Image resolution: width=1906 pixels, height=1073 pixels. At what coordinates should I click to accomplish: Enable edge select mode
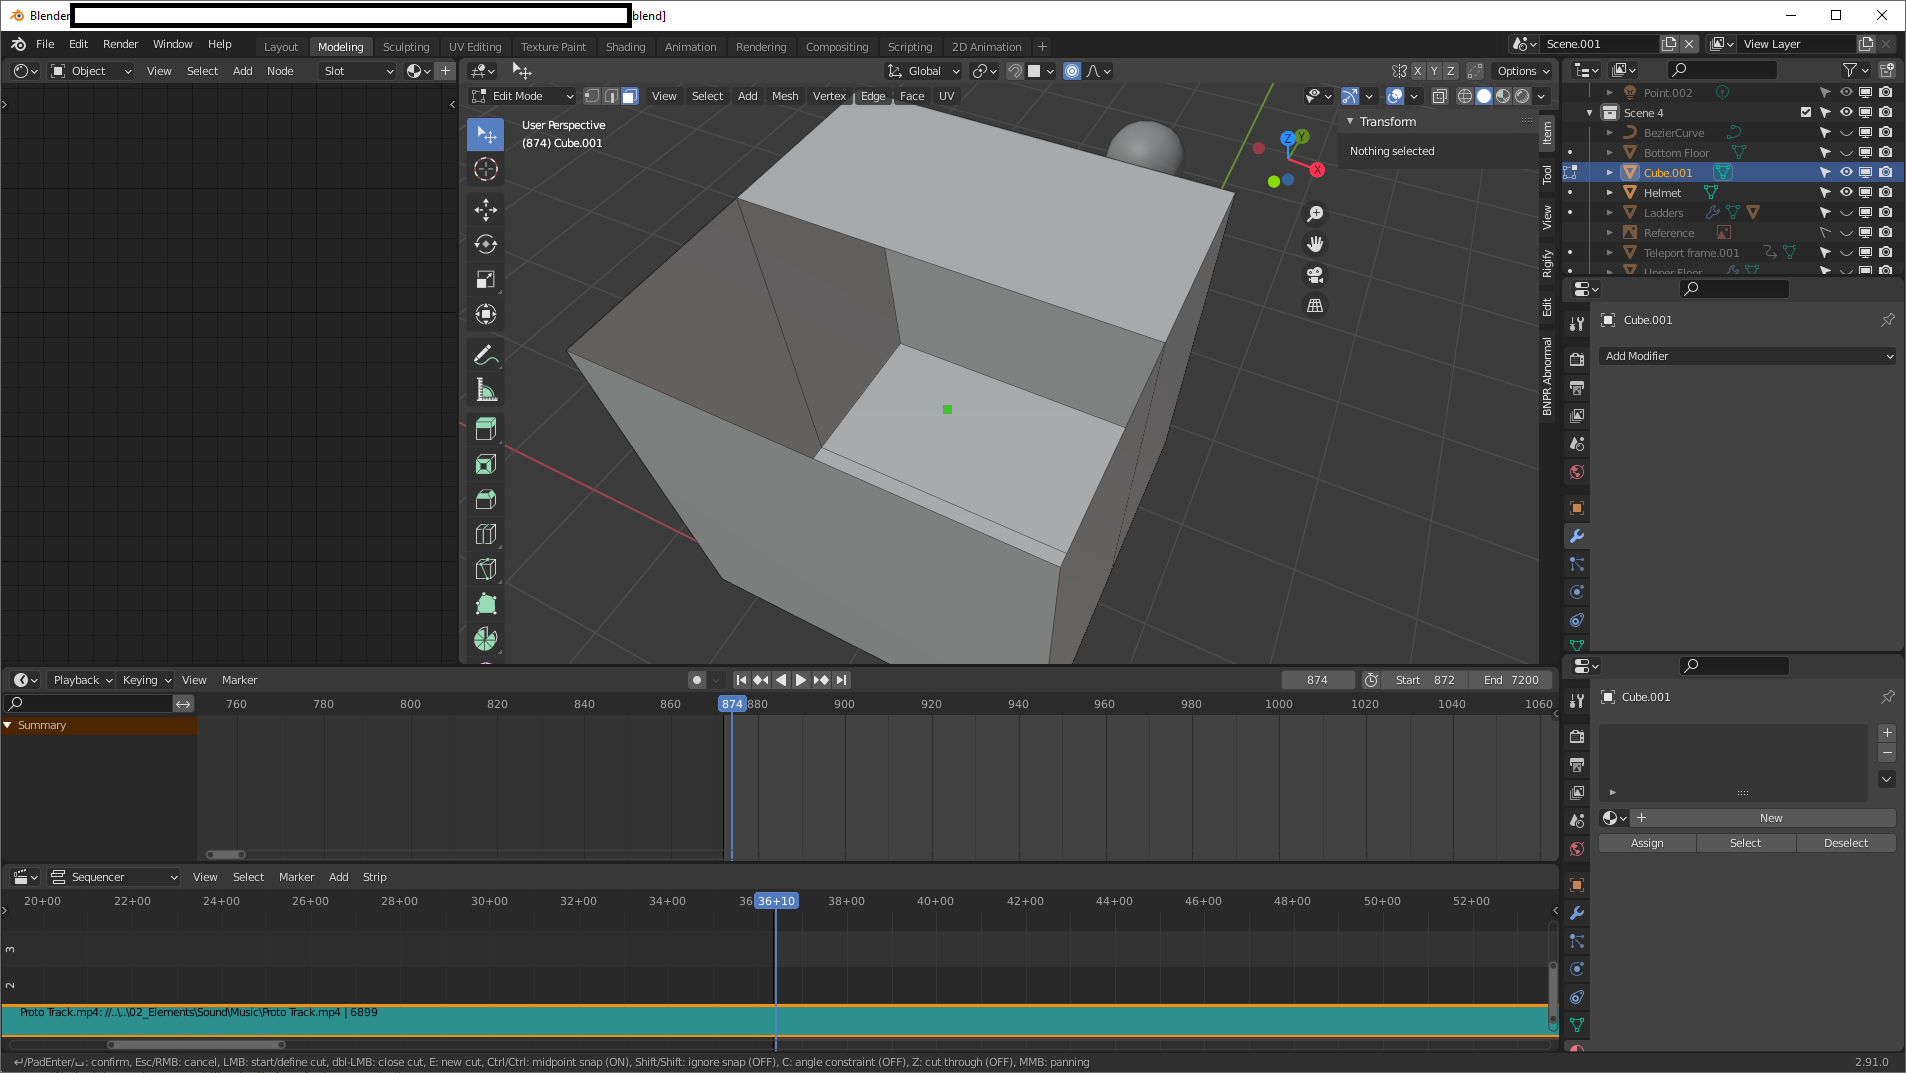pyautogui.click(x=611, y=96)
